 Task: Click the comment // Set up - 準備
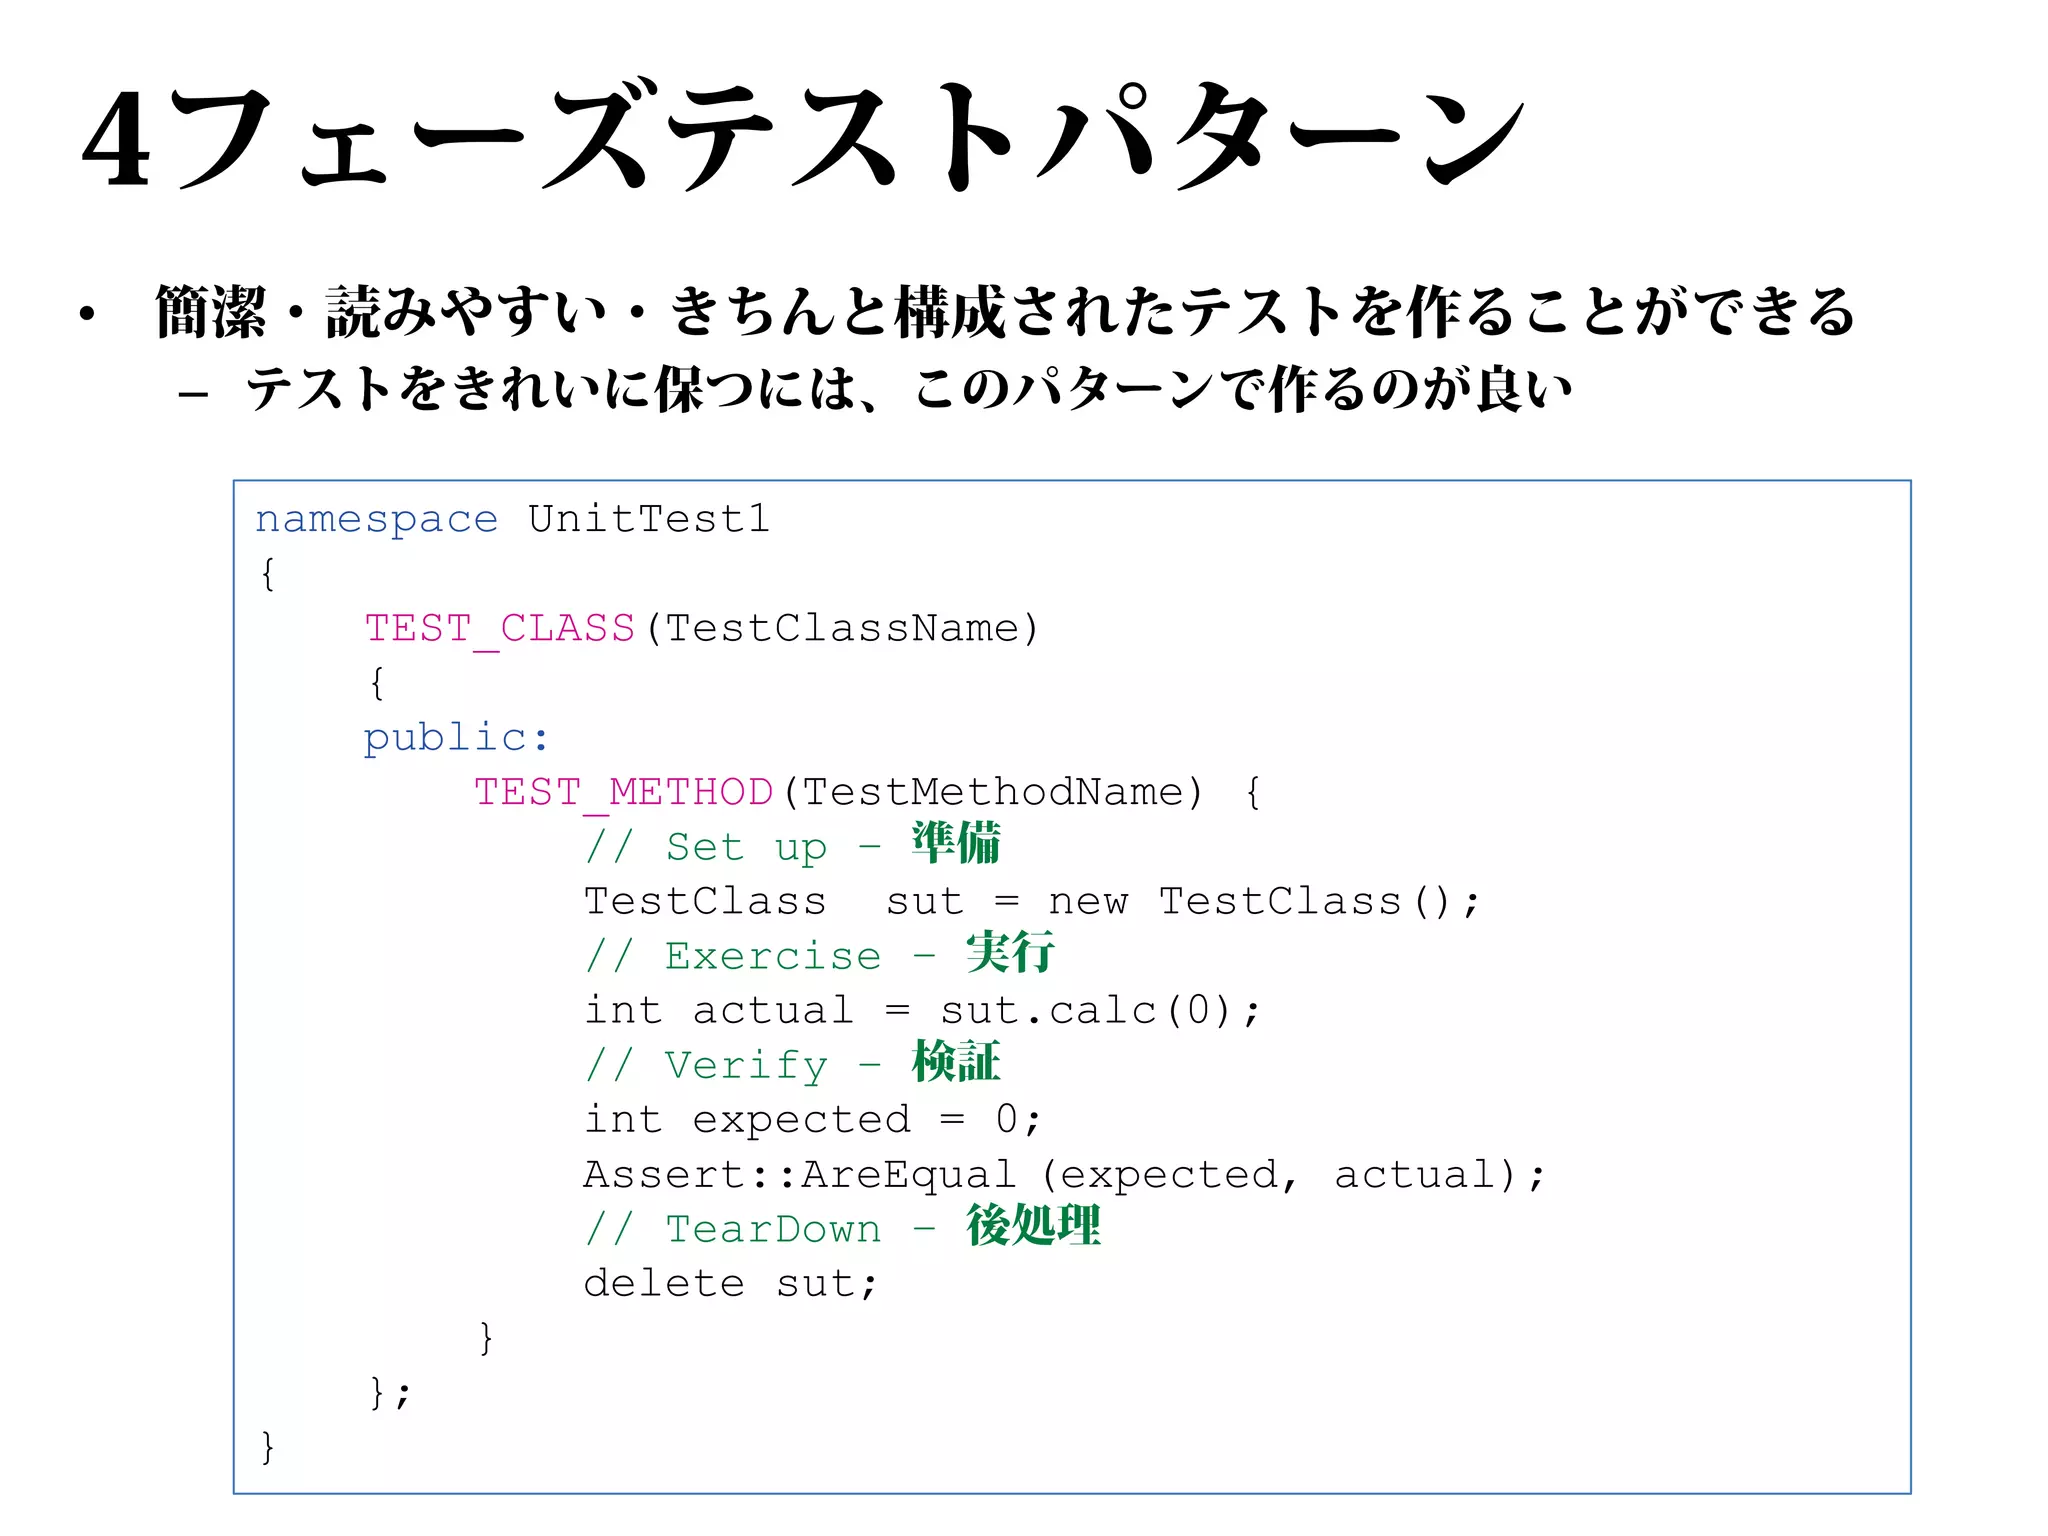(793, 844)
